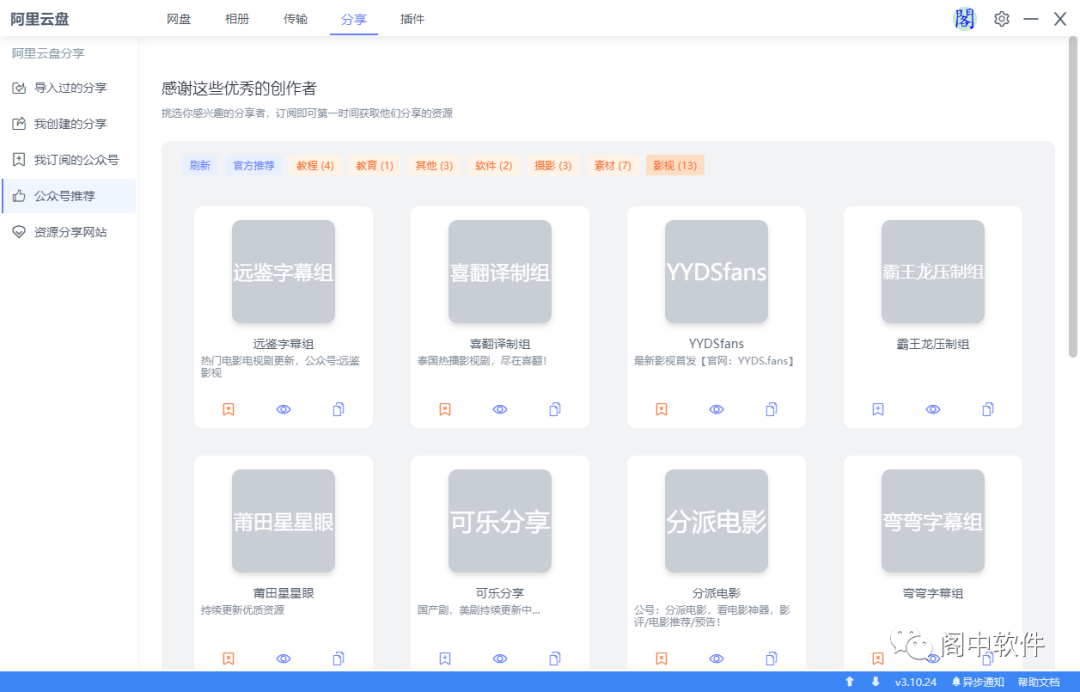Open 异步通知 in status bar
This screenshot has height=692, width=1080.
click(x=978, y=682)
